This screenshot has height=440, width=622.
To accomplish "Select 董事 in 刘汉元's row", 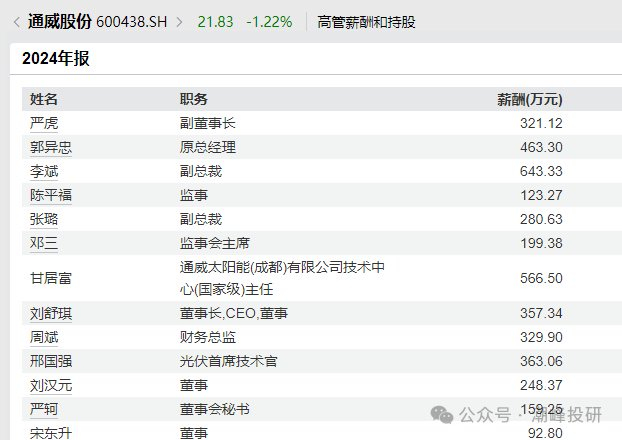I will point(194,385).
